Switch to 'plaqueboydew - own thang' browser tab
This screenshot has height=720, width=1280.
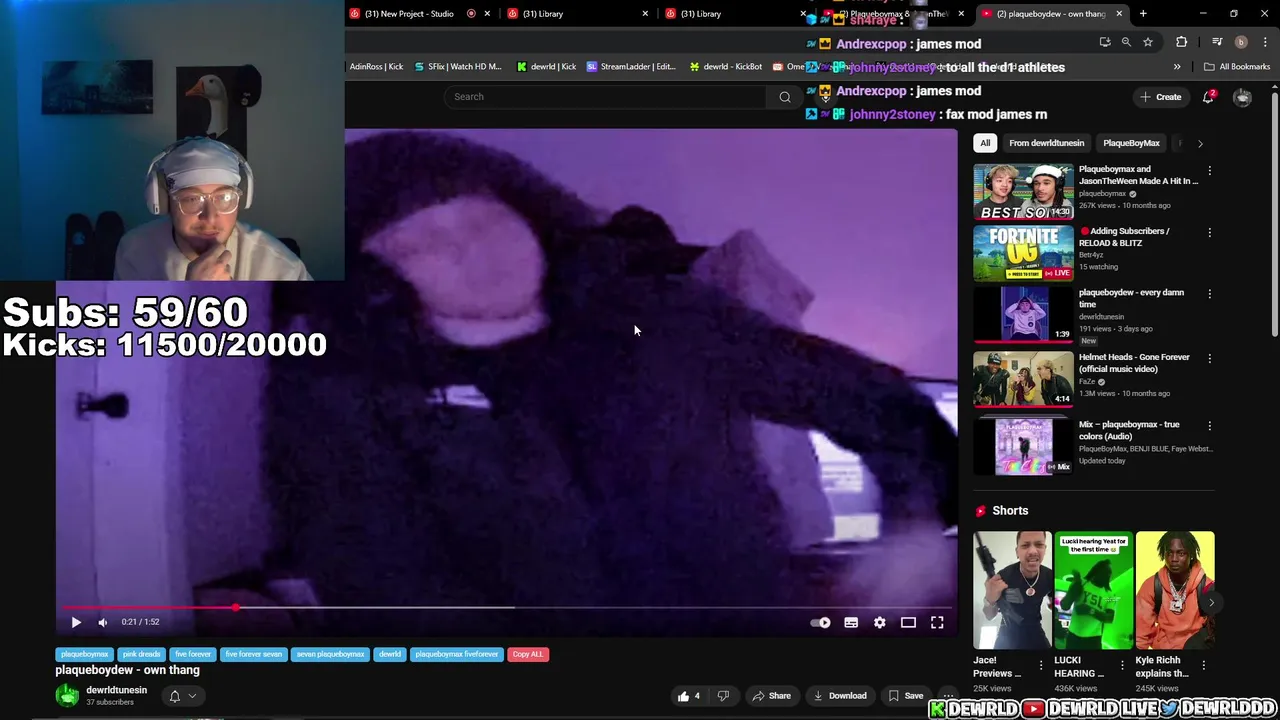click(1050, 14)
